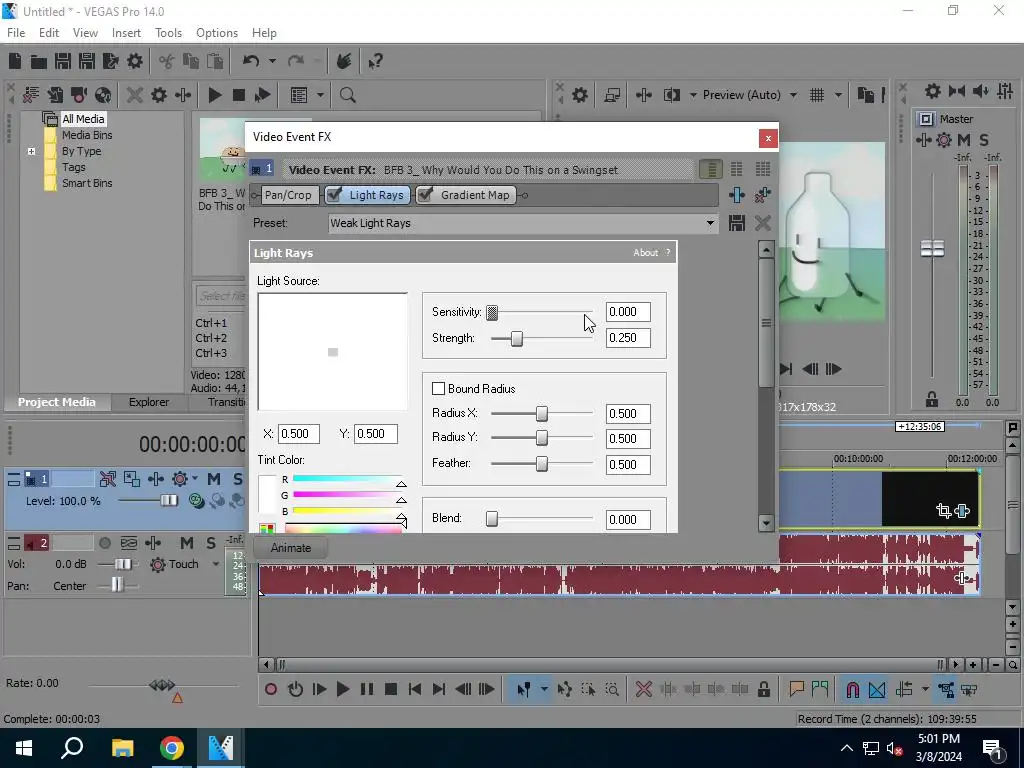Click the Strength slider handle
The image size is (1024, 768).
coord(517,338)
